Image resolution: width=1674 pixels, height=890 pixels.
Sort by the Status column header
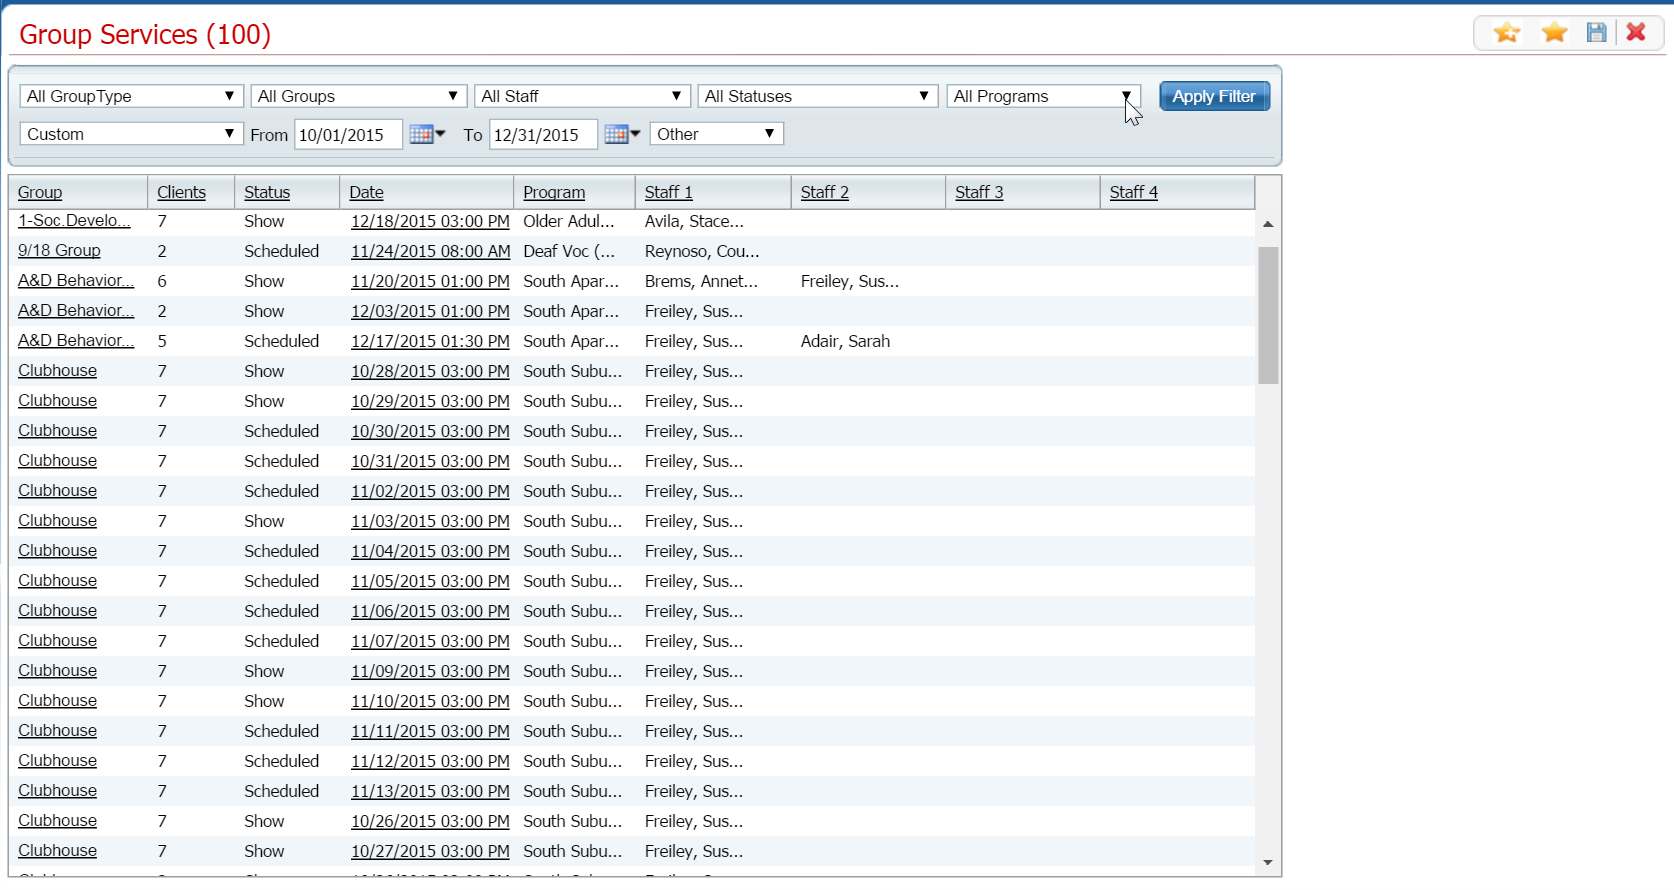pos(267,192)
